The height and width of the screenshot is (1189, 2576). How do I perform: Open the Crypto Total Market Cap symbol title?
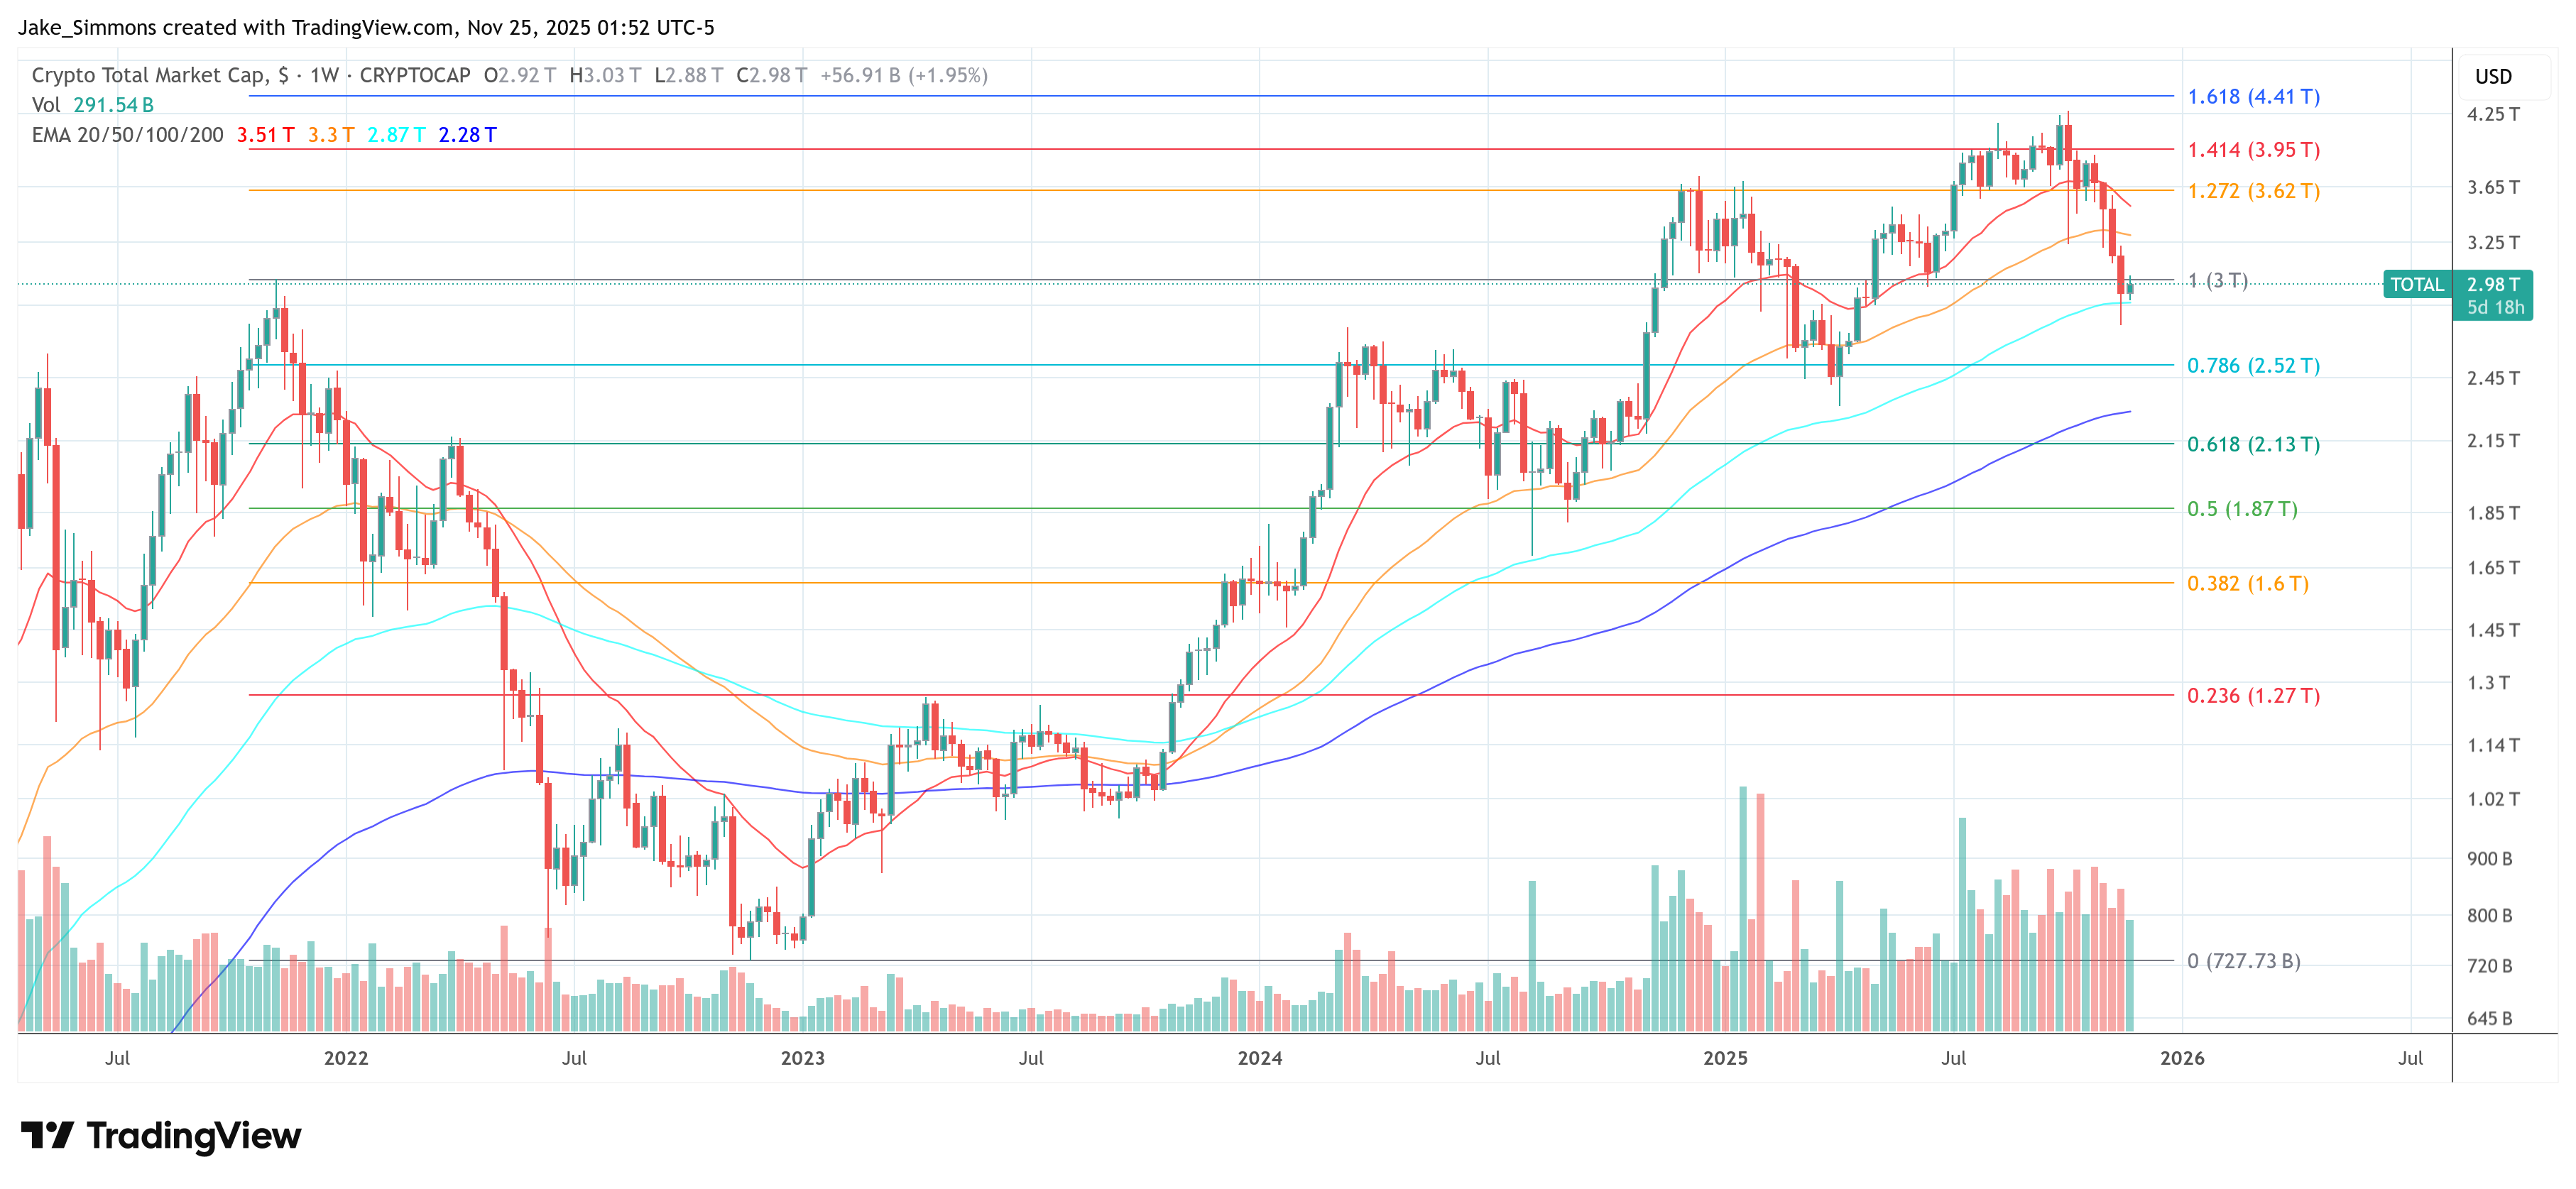pyautogui.click(x=149, y=75)
